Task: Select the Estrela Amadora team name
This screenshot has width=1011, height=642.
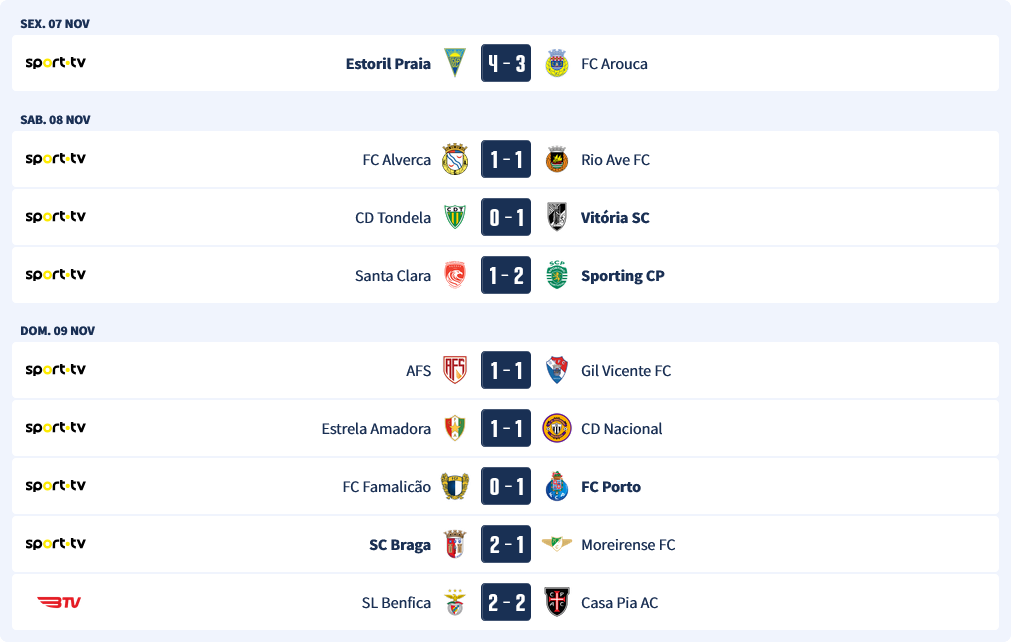Action: (x=376, y=428)
